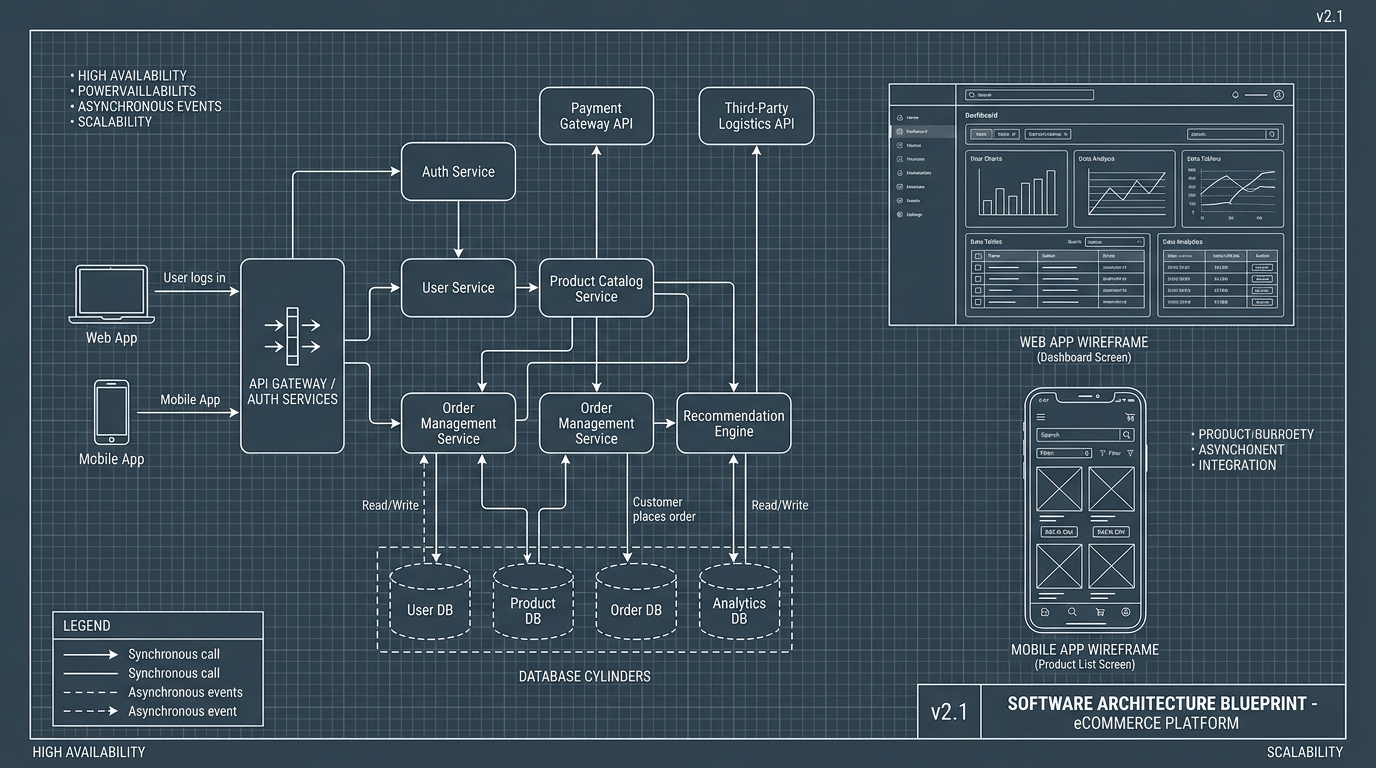Click the bell icon in the dashboard wireframe header
The height and width of the screenshot is (768, 1376).
point(1235,95)
